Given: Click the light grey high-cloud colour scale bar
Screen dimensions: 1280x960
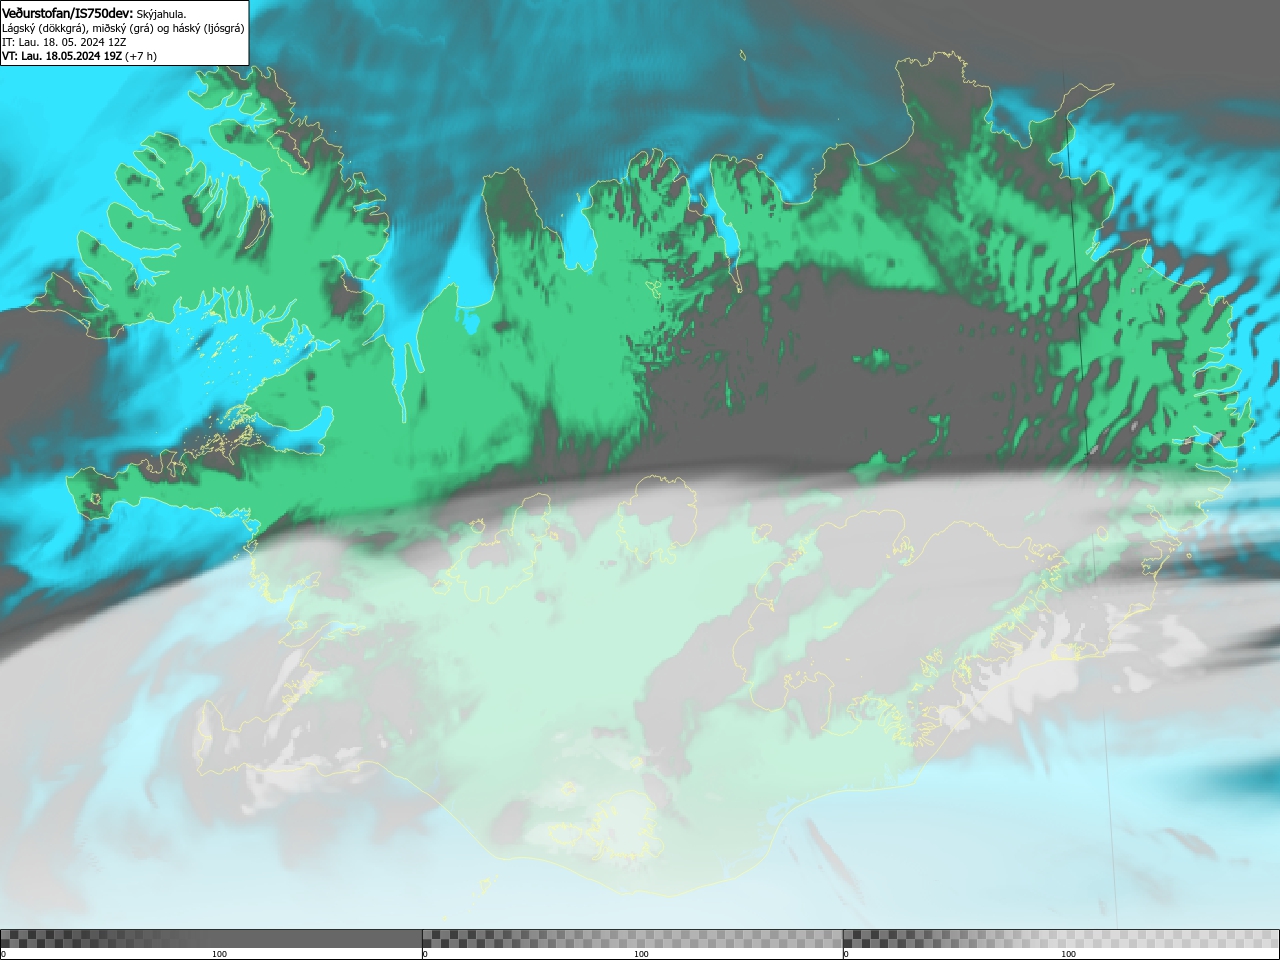Looking at the screenshot, I should [1061, 939].
